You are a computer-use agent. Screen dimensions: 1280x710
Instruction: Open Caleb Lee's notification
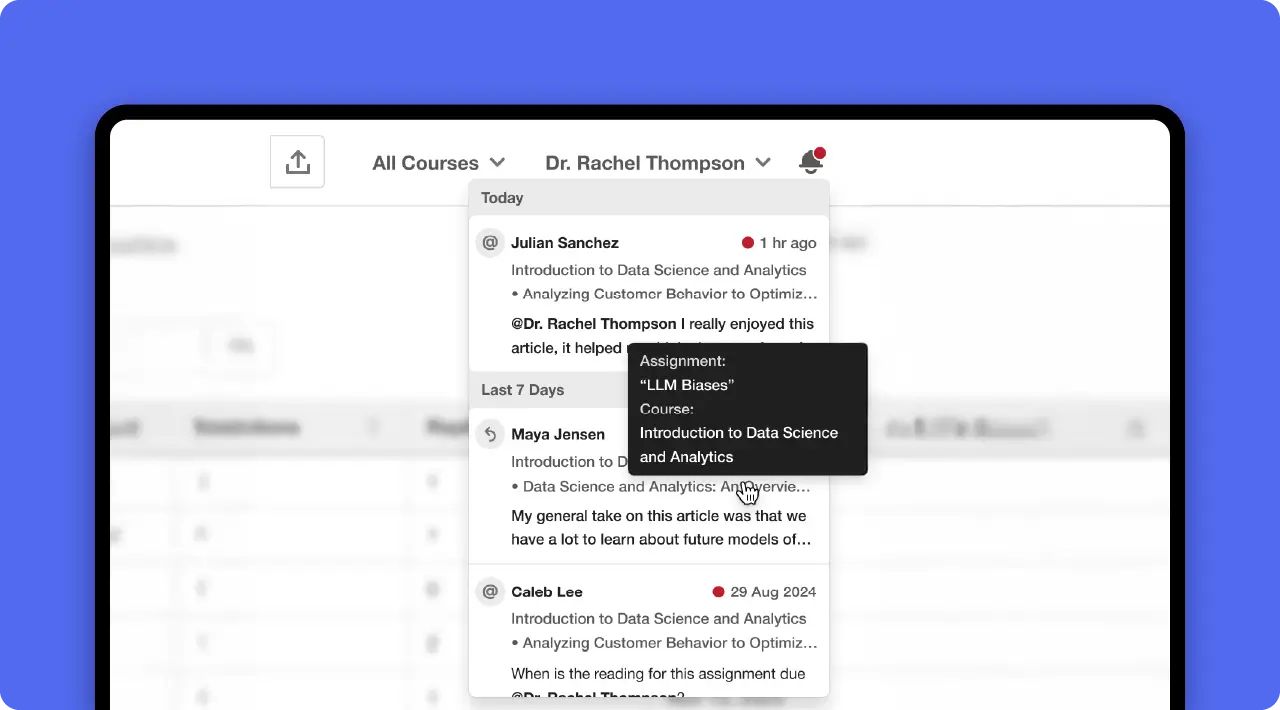(649, 631)
